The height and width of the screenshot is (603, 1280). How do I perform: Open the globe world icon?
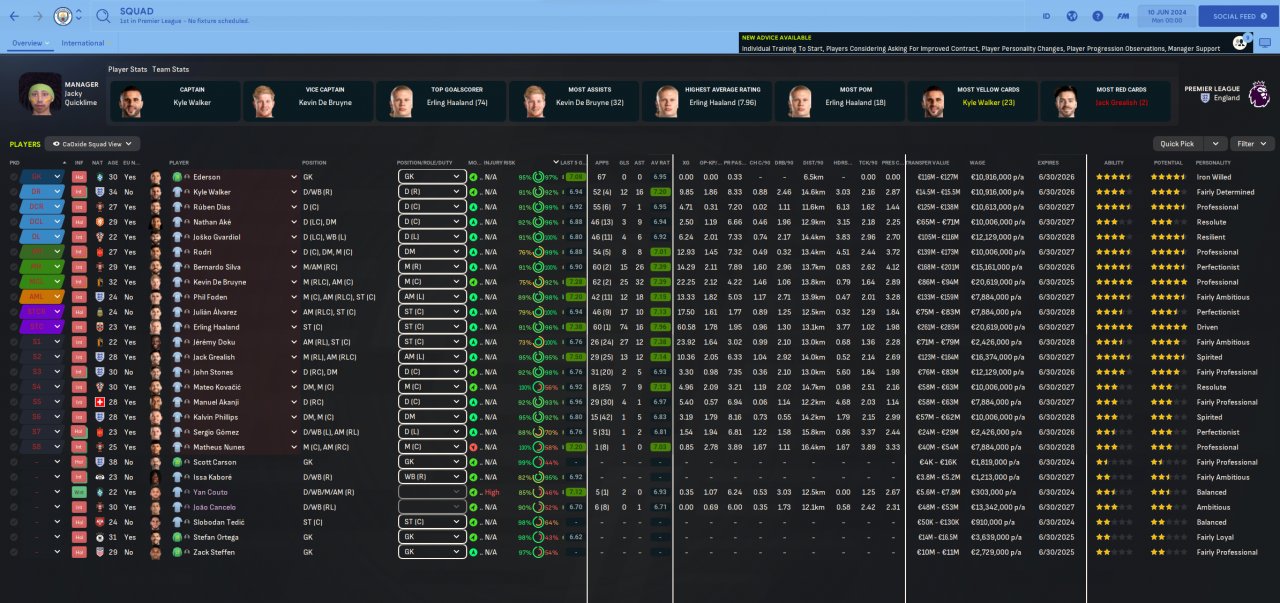[1072, 16]
